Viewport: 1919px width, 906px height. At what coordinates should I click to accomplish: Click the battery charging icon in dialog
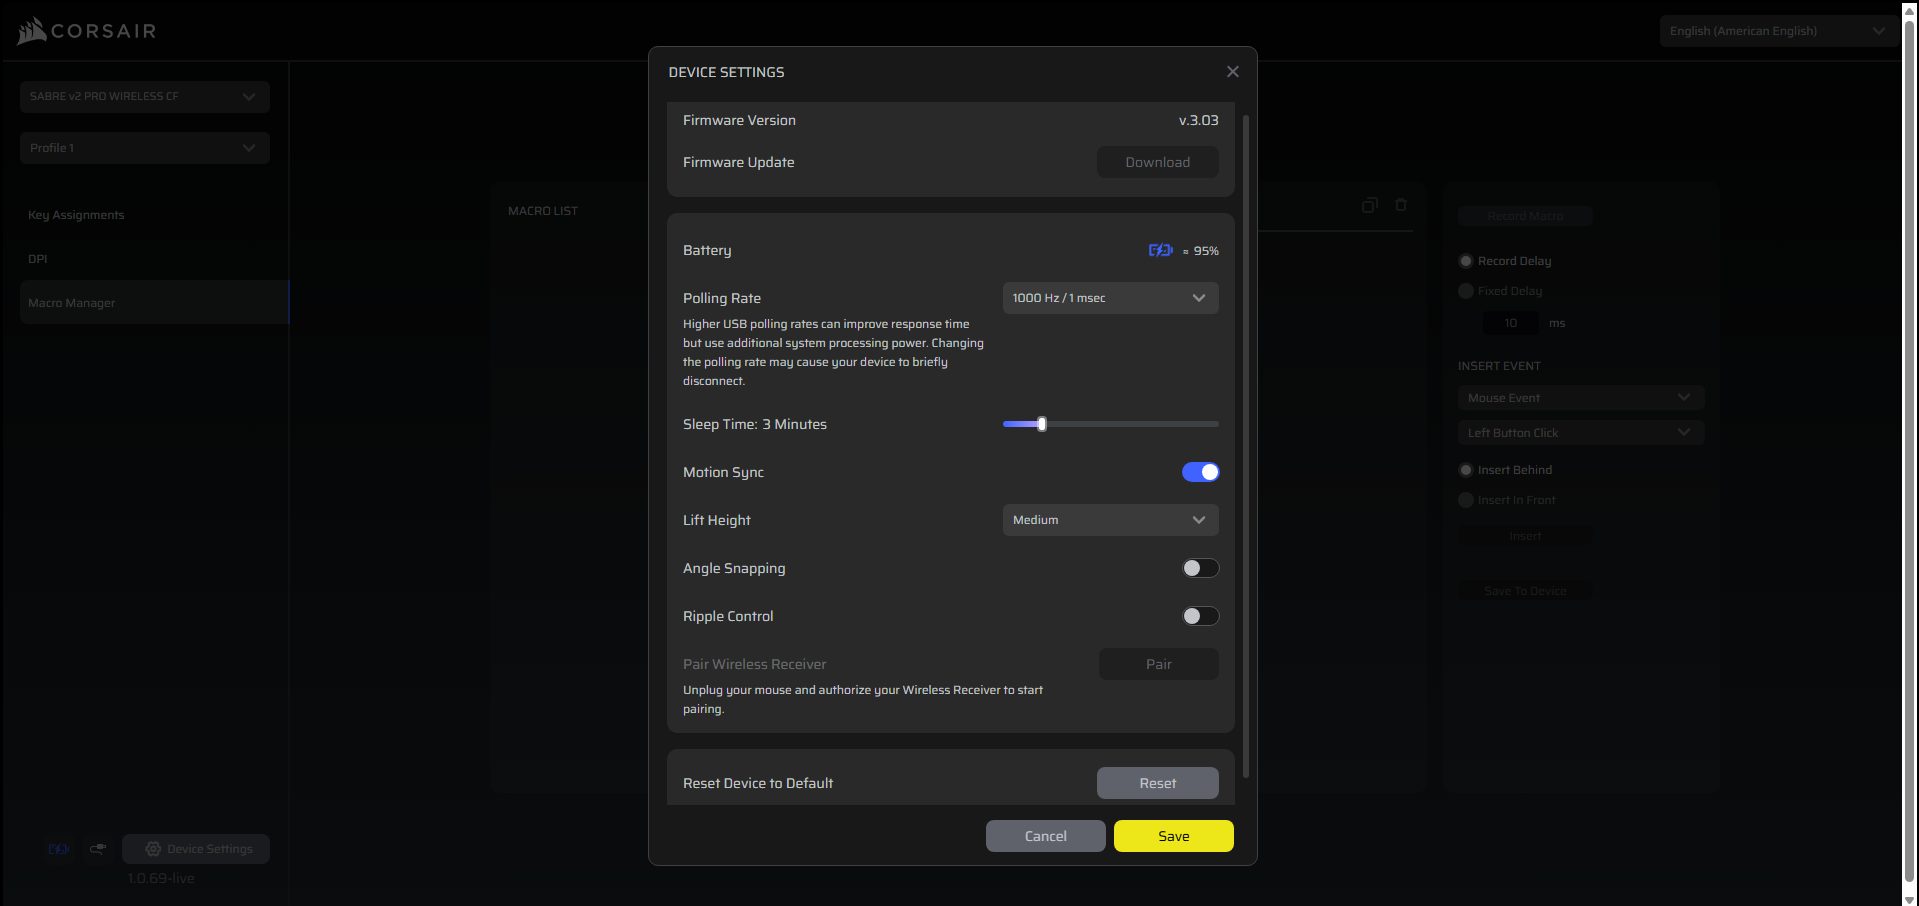[x=1160, y=251]
